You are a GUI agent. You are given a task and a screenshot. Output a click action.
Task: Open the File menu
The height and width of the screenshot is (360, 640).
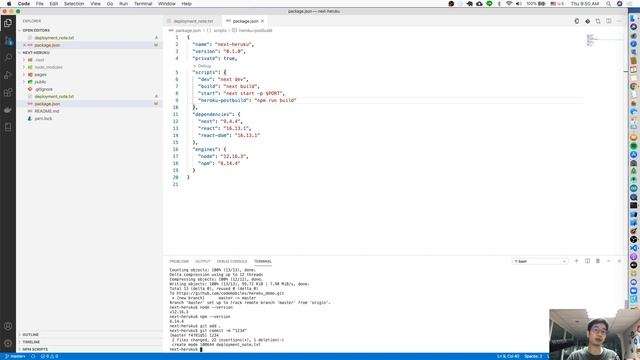point(40,4)
